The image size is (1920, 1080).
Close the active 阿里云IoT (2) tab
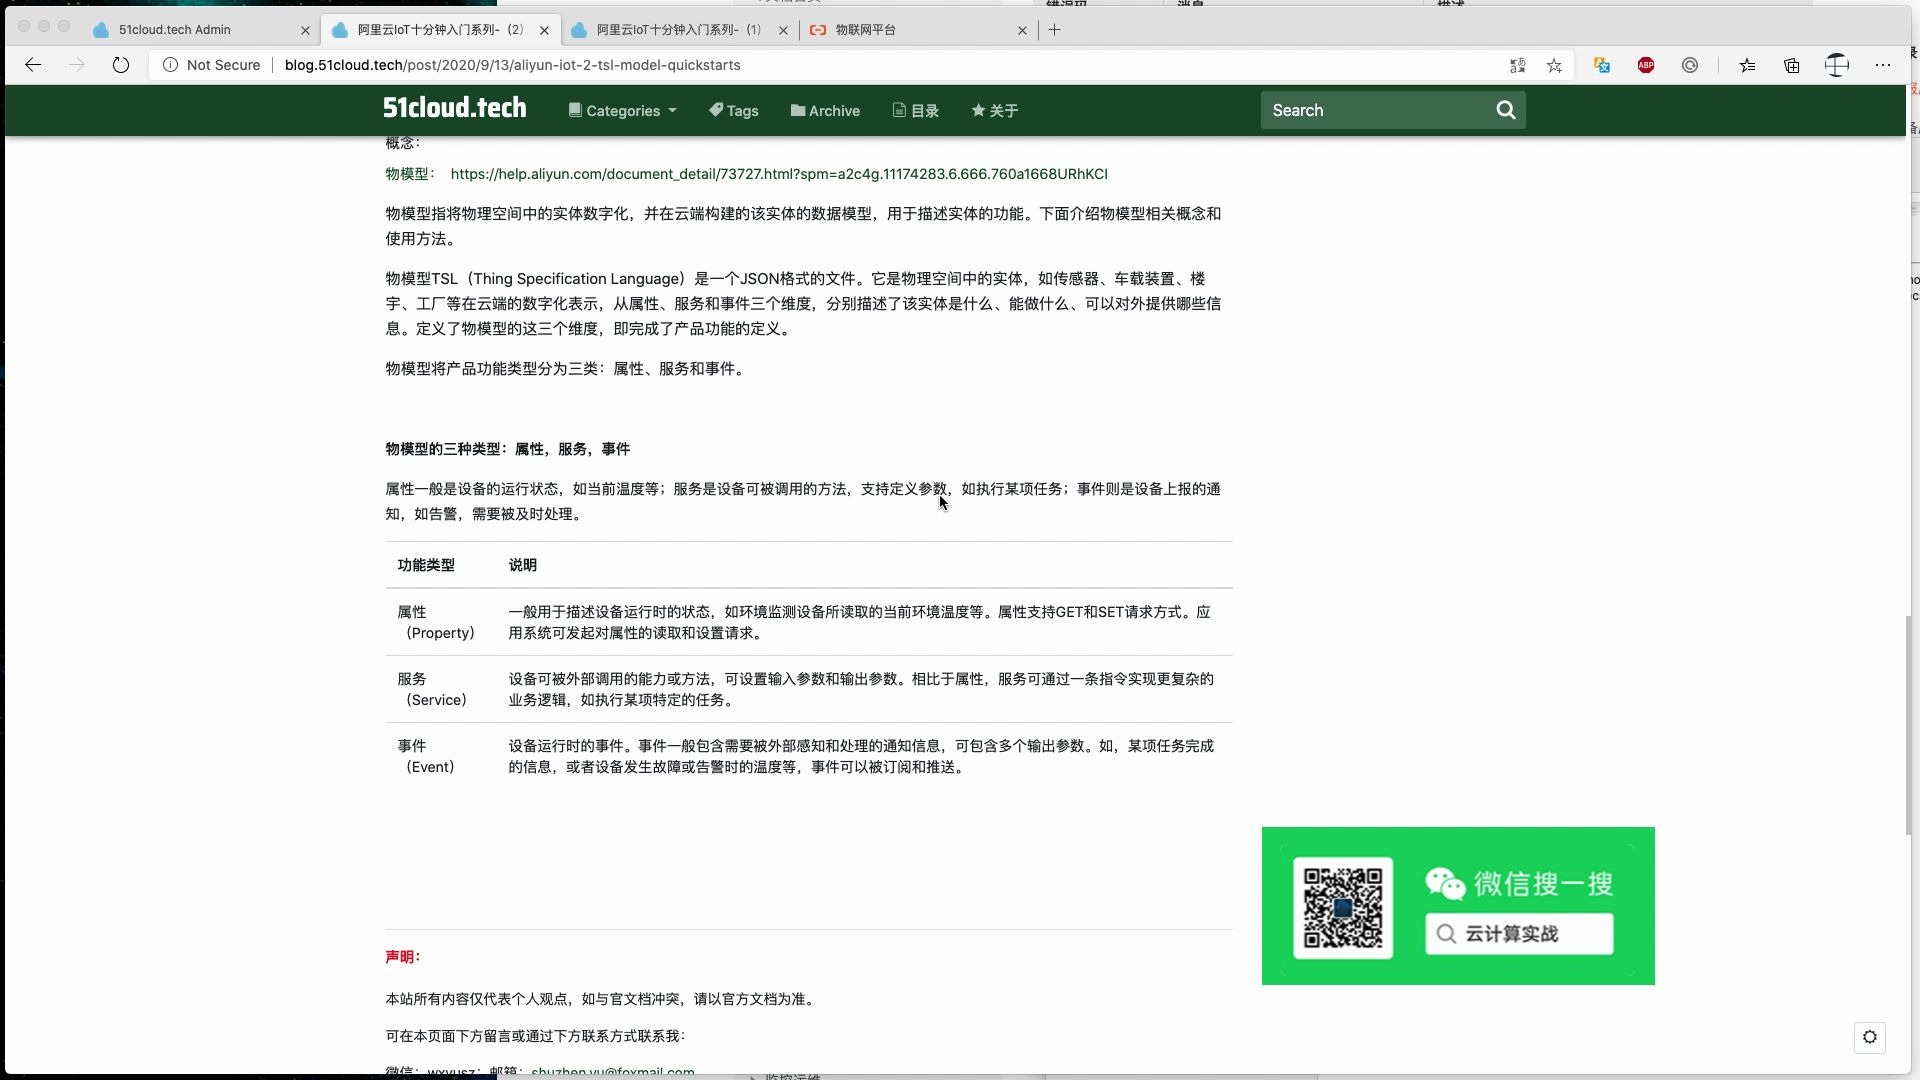544,30
